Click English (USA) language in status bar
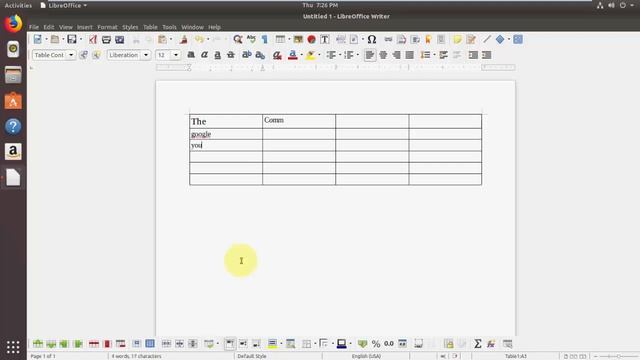 click(x=366, y=356)
